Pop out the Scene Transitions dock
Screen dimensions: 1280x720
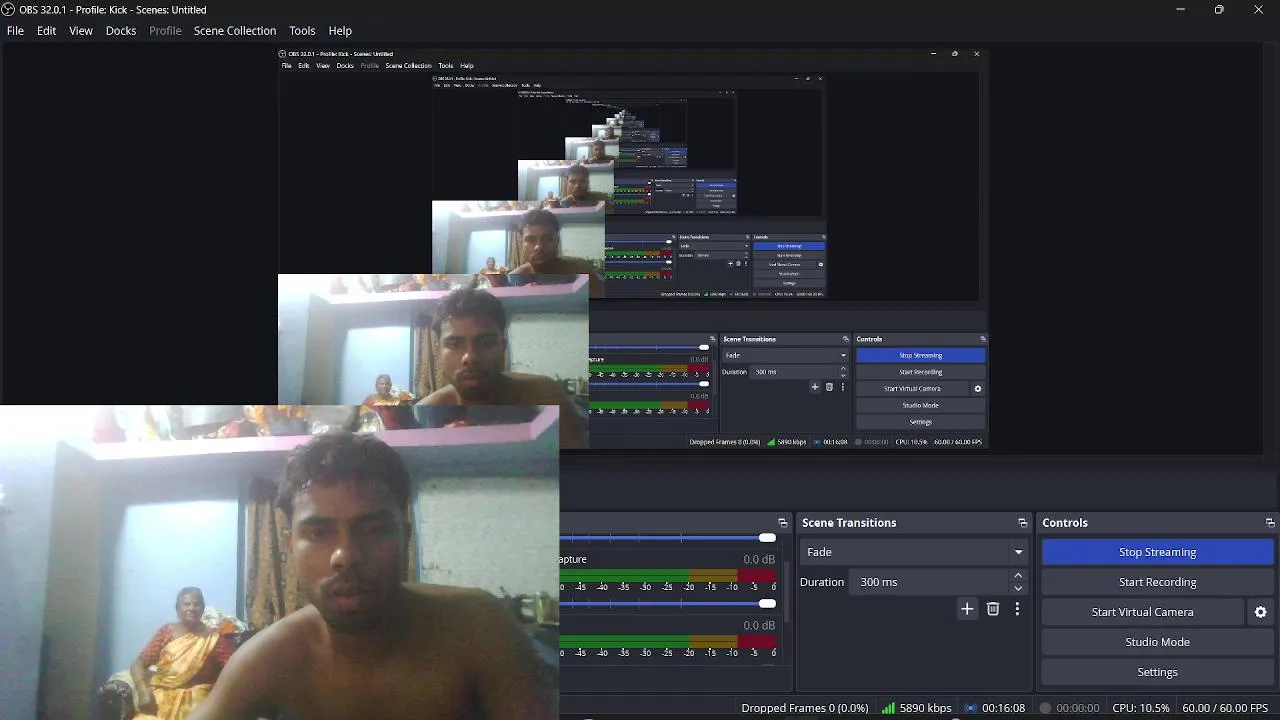(x=1022, y=523)
